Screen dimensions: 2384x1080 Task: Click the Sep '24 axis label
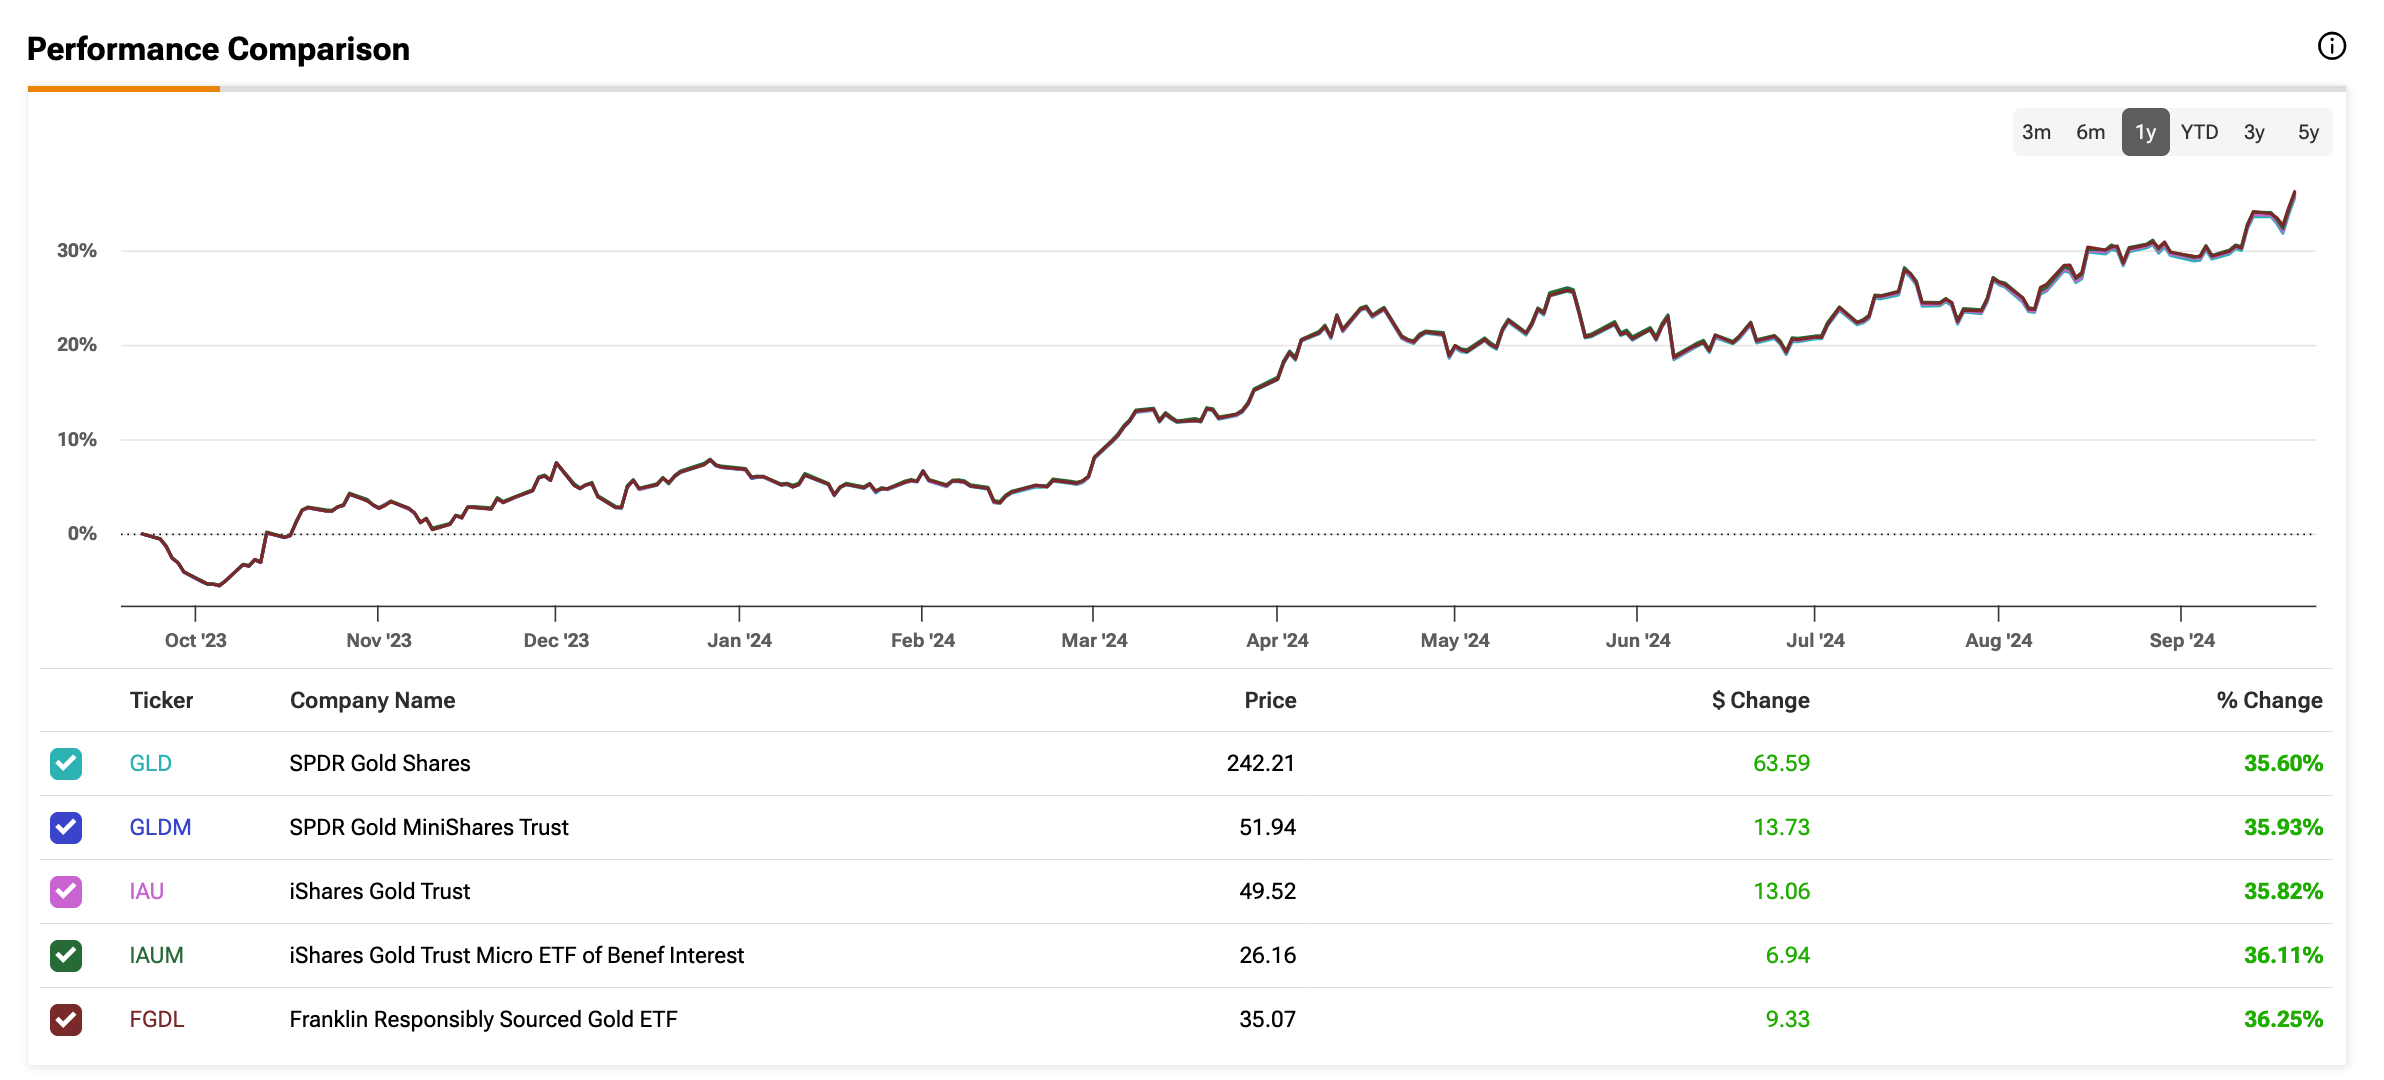click(2182, 640)
